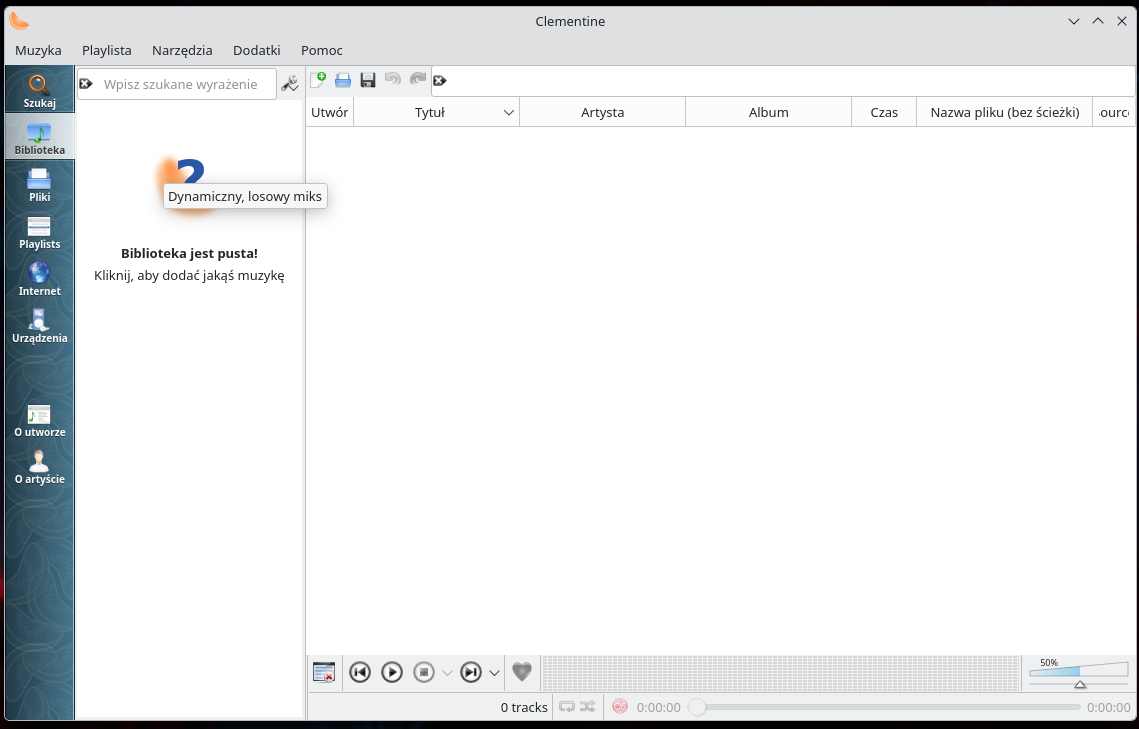Open the Pliki file browser panel

(x=39, y=184)
